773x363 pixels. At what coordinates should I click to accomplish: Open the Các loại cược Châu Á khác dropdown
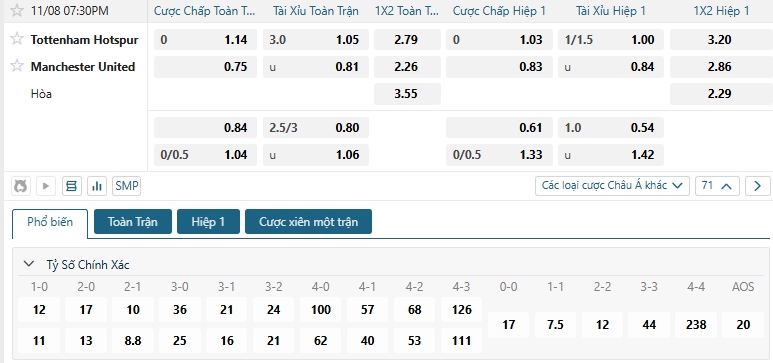tap(612, 186)
